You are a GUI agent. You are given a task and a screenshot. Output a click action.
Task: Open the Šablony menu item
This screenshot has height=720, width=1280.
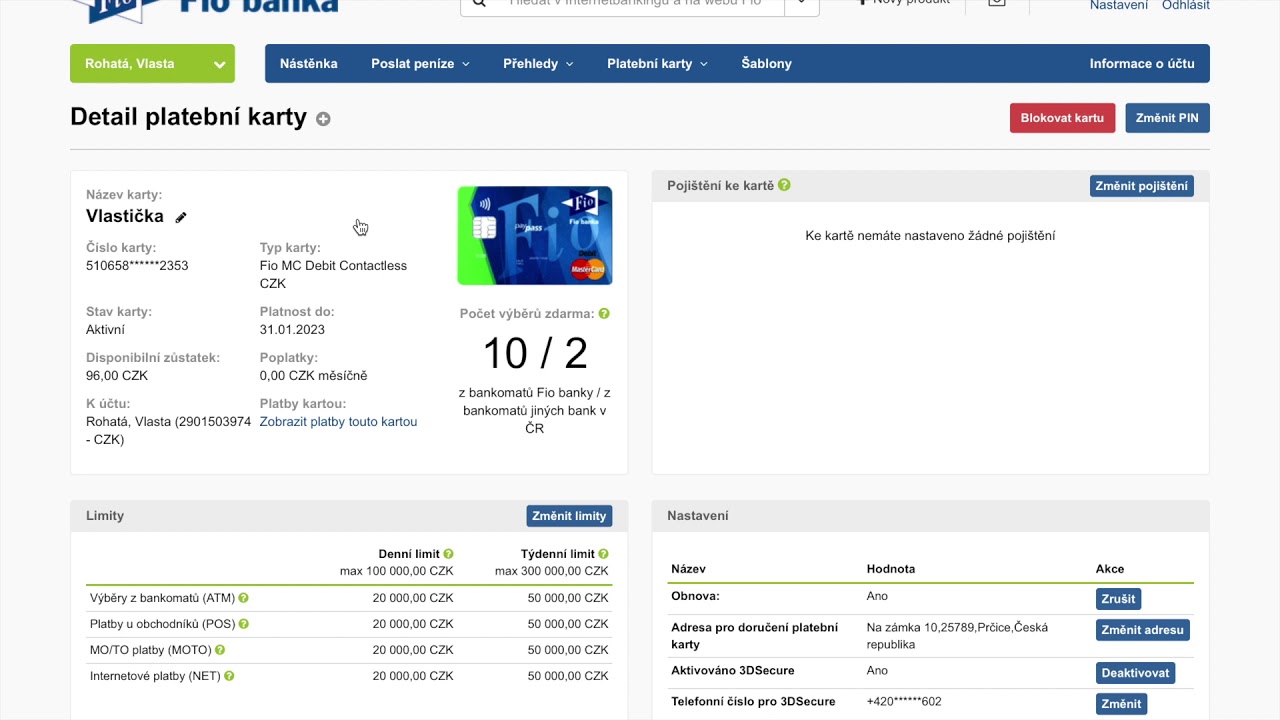(767, 63)
